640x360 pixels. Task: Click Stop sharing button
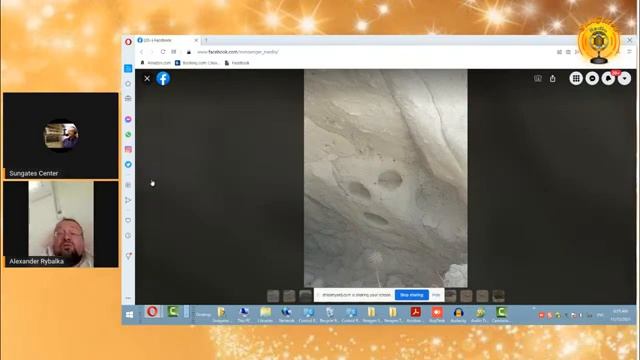pos(412,295)
